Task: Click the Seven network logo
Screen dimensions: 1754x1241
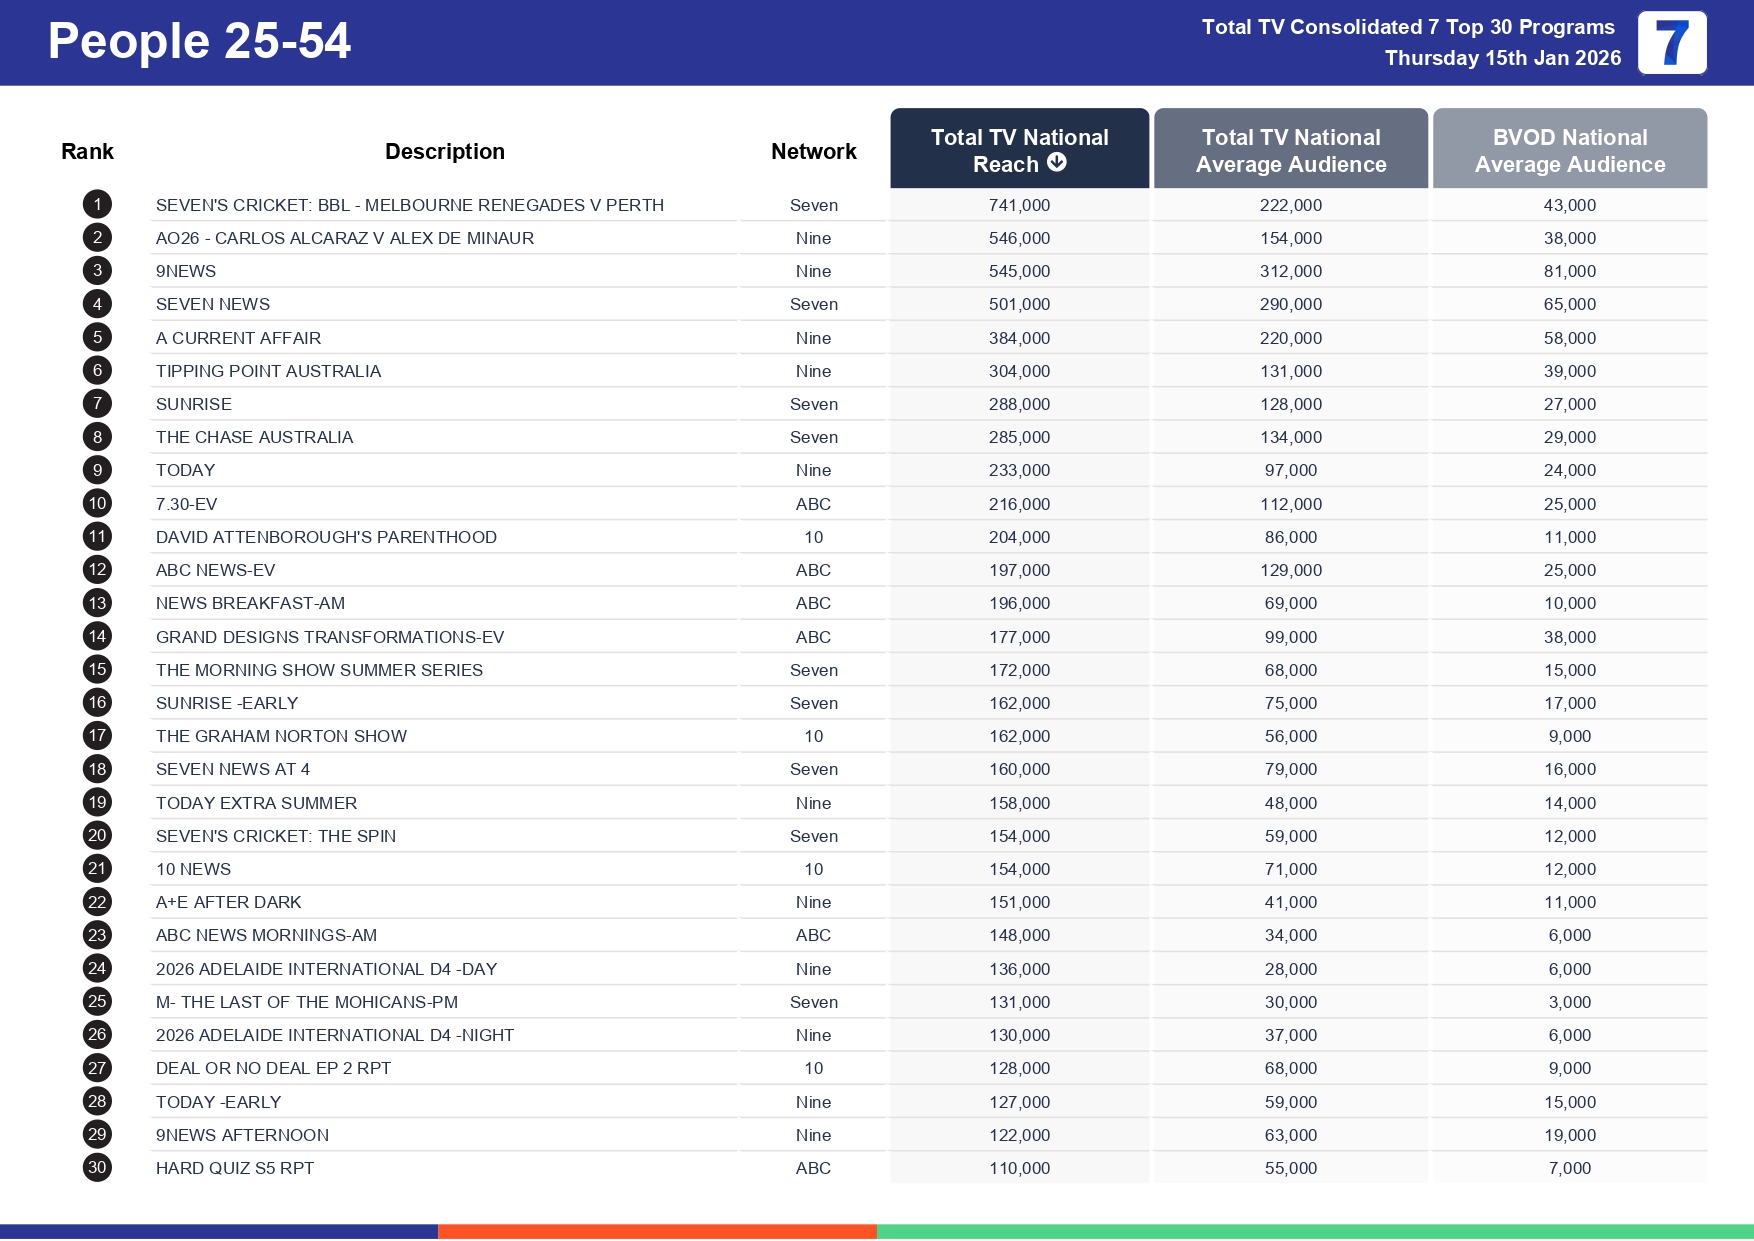Action: (x=1673, y=42)
